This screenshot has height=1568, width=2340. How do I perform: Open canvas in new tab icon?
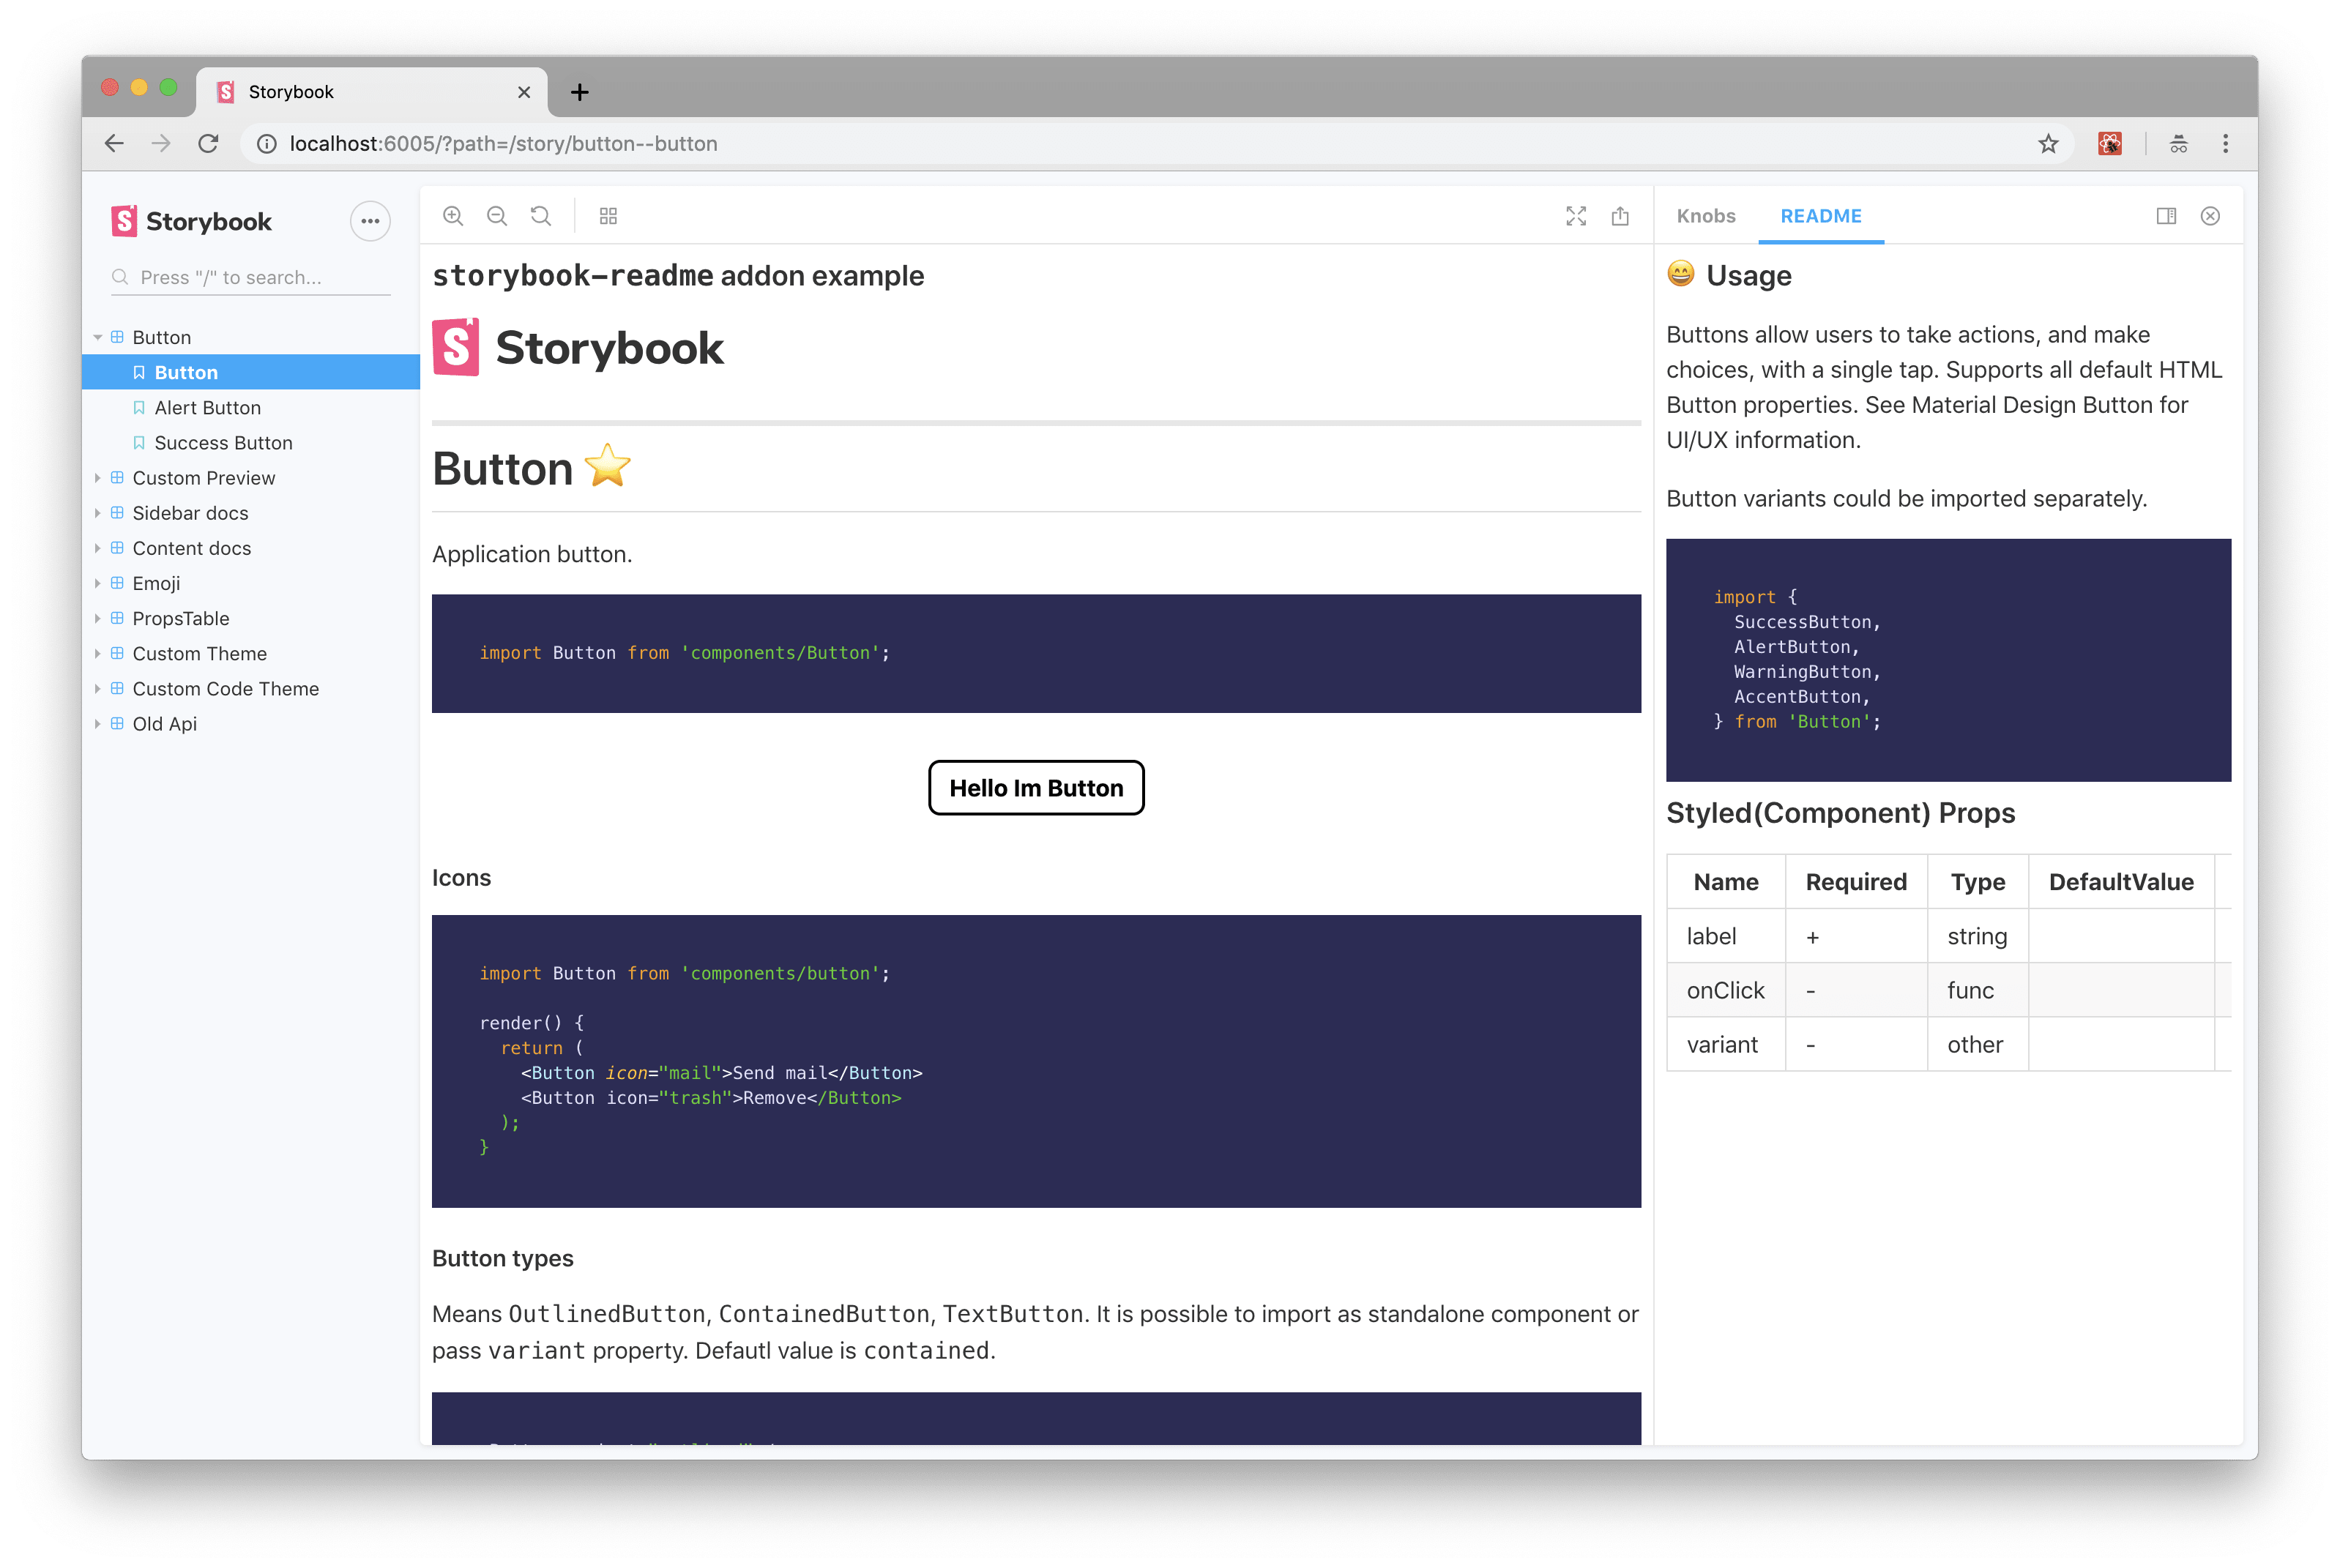pos(1620,216)
